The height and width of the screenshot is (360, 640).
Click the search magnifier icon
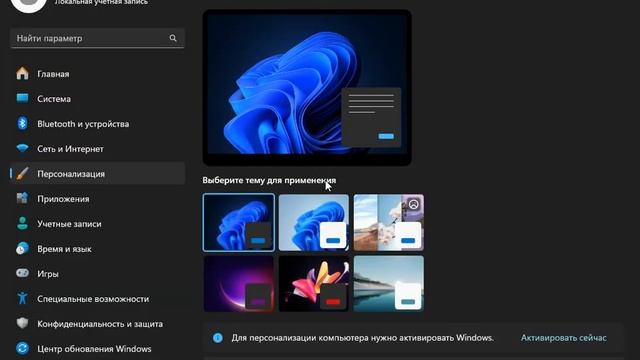point(173,38)
